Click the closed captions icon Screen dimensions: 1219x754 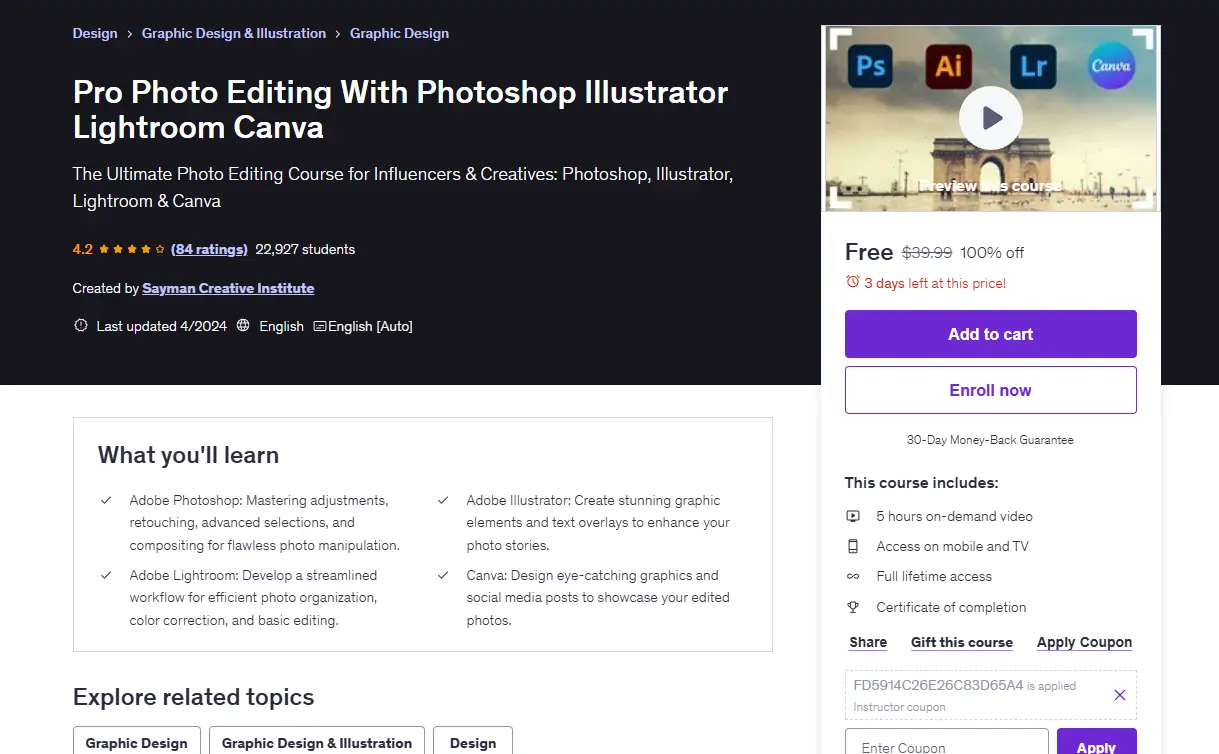tap(320, 326)
